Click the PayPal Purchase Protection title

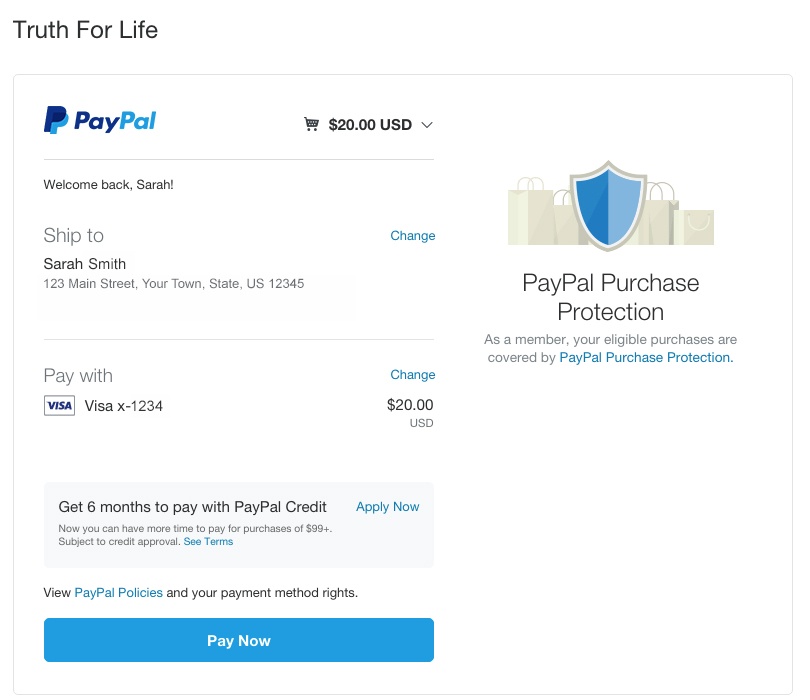pyautogui.click(x=611, y=297)
